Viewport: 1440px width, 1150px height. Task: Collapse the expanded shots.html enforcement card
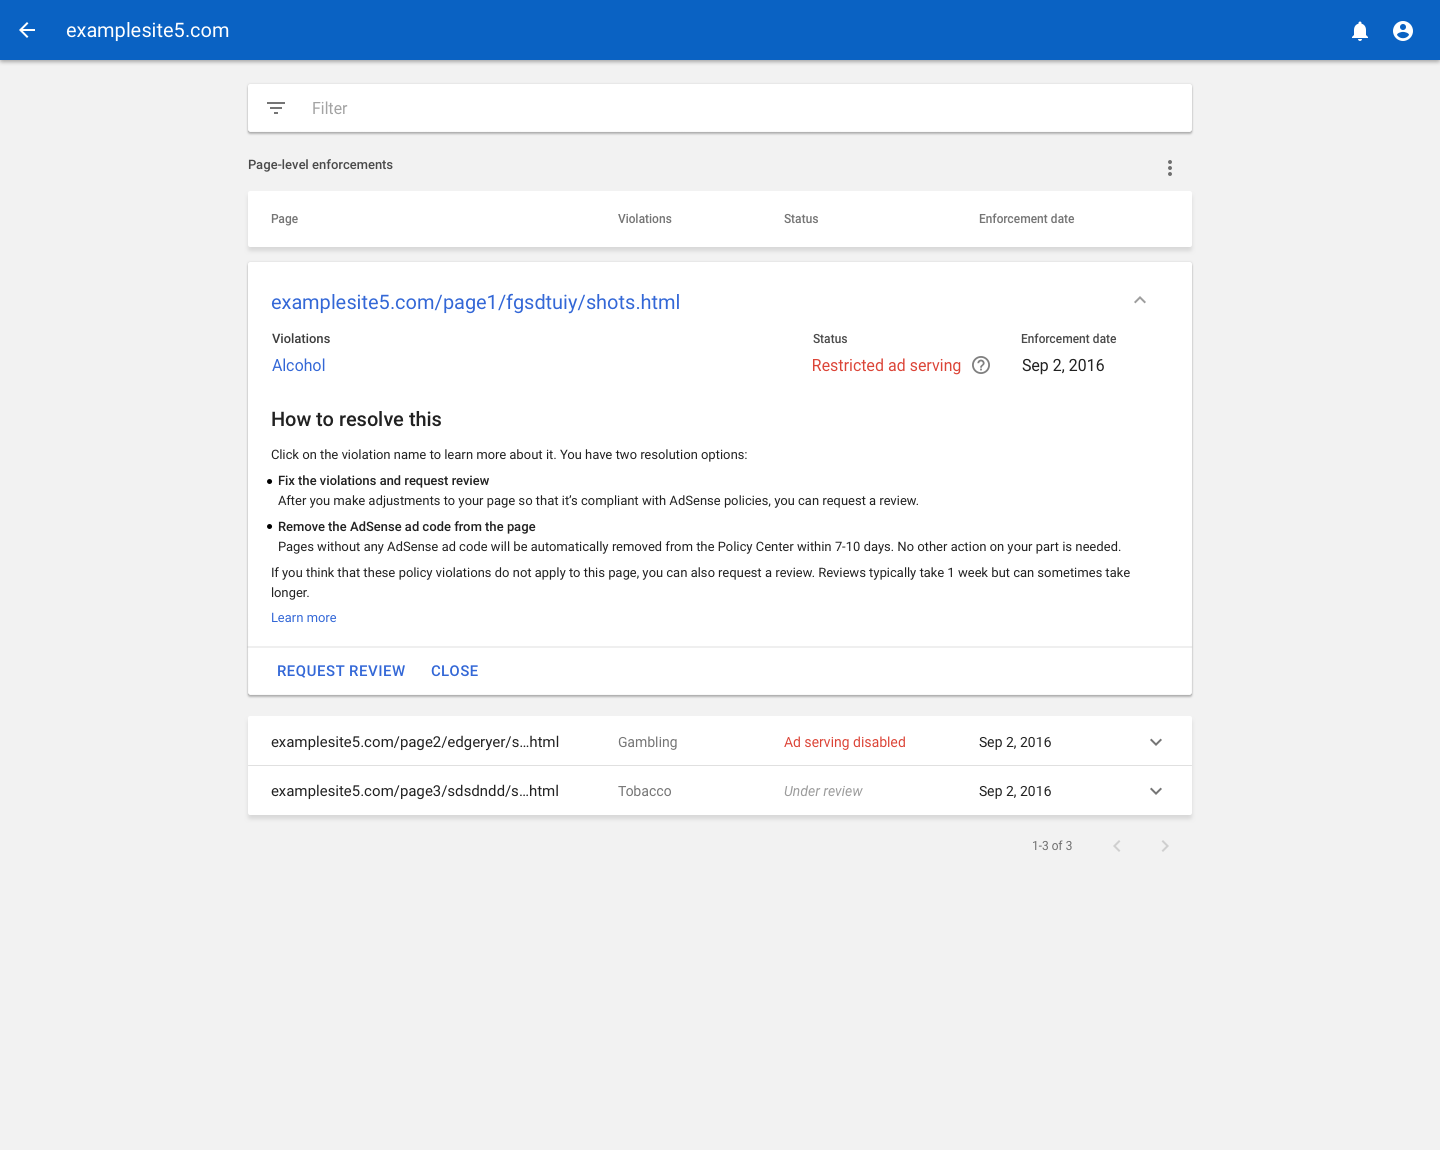[x=1139, y=300]
